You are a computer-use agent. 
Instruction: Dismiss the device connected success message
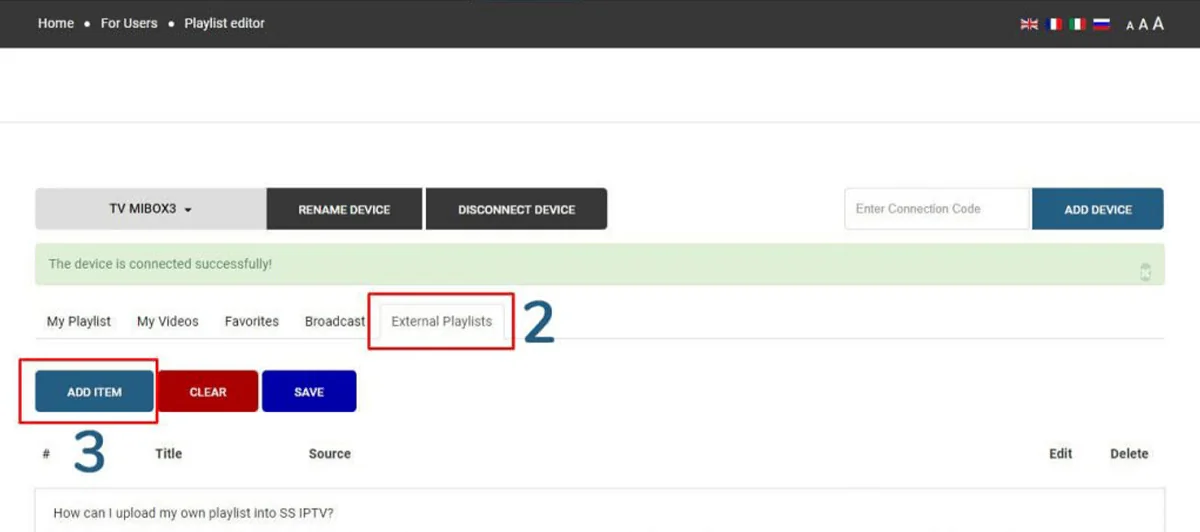(1146, 272)
